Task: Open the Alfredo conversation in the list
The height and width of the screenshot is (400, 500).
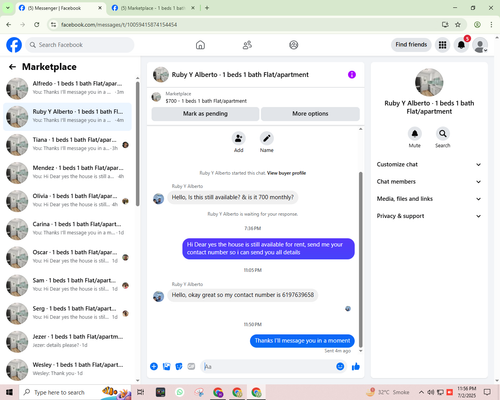Action: (x=67, y=88)
